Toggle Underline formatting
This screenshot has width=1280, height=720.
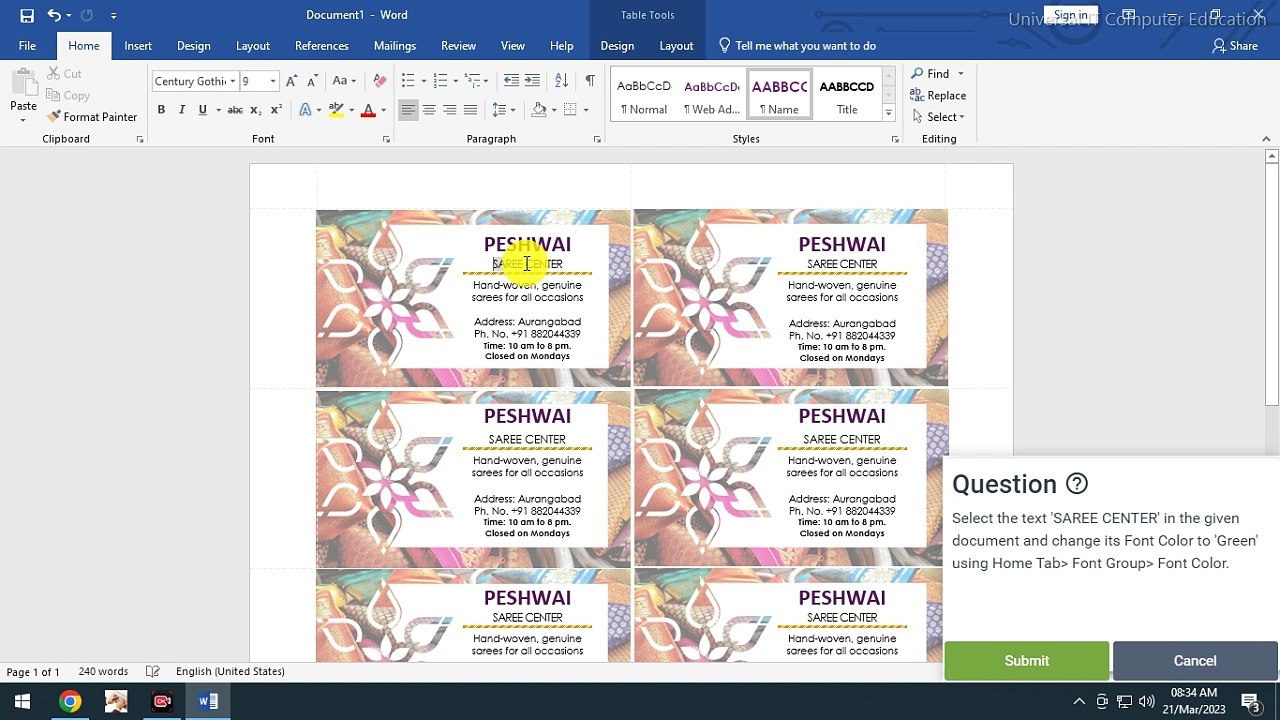pyautogui.click(x=202, y=110)
